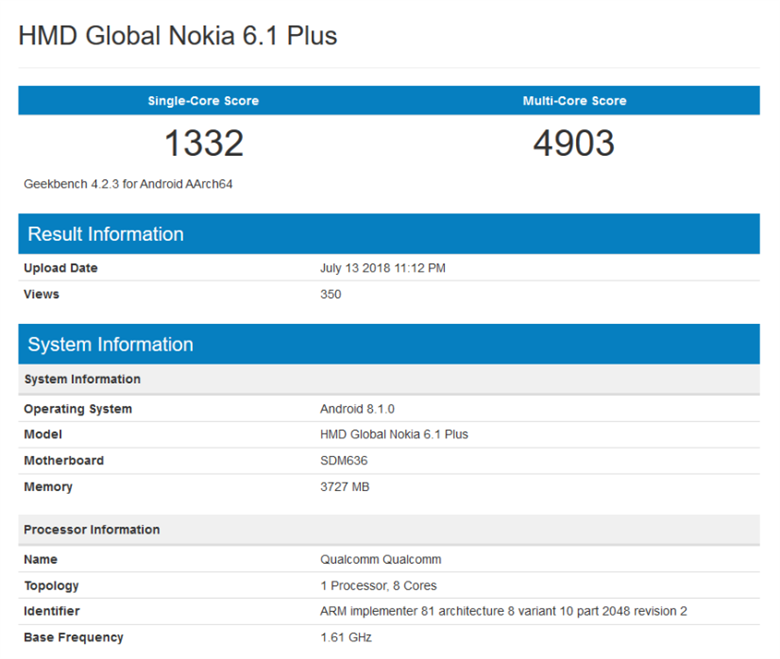This screenshot has width=780, height=659.
Task: Select the Android 8.1.0 value
Action: pos(358,409)
